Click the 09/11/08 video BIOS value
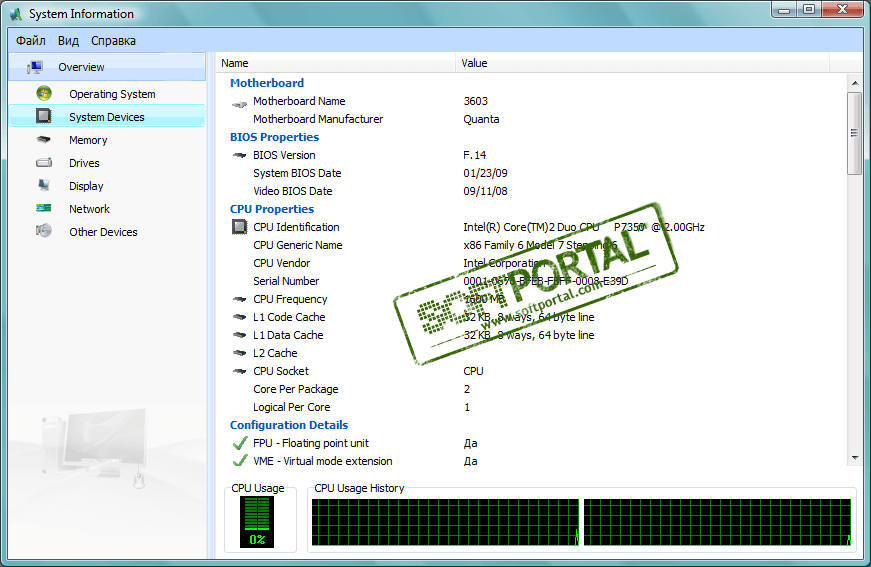 485,191
